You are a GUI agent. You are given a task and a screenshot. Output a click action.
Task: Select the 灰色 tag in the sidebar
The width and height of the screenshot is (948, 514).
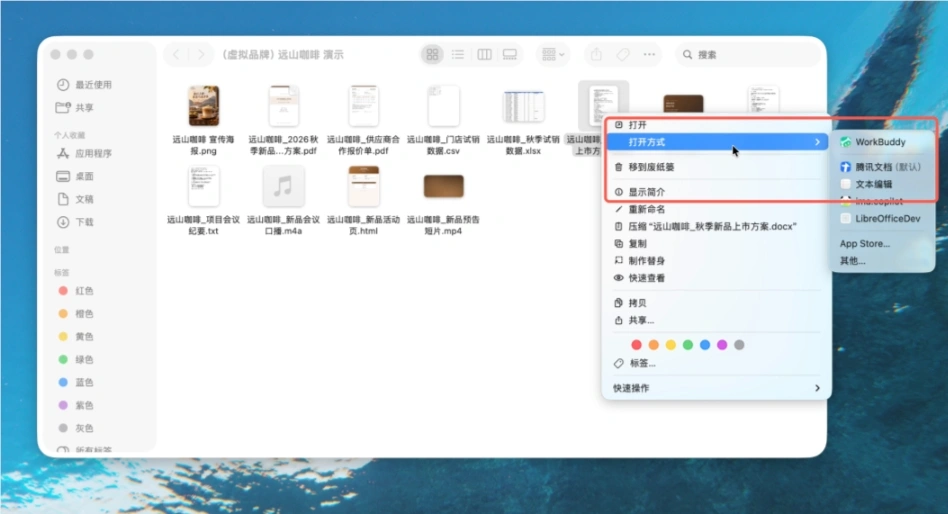coord(76,428)
